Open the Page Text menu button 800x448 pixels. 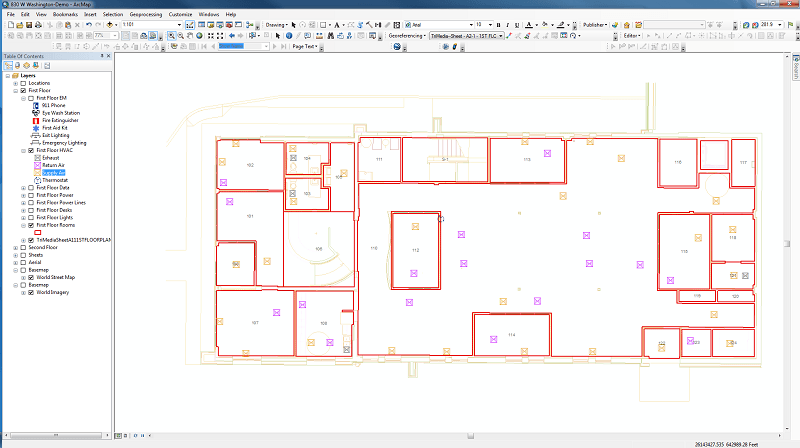[x=305, y=46]
